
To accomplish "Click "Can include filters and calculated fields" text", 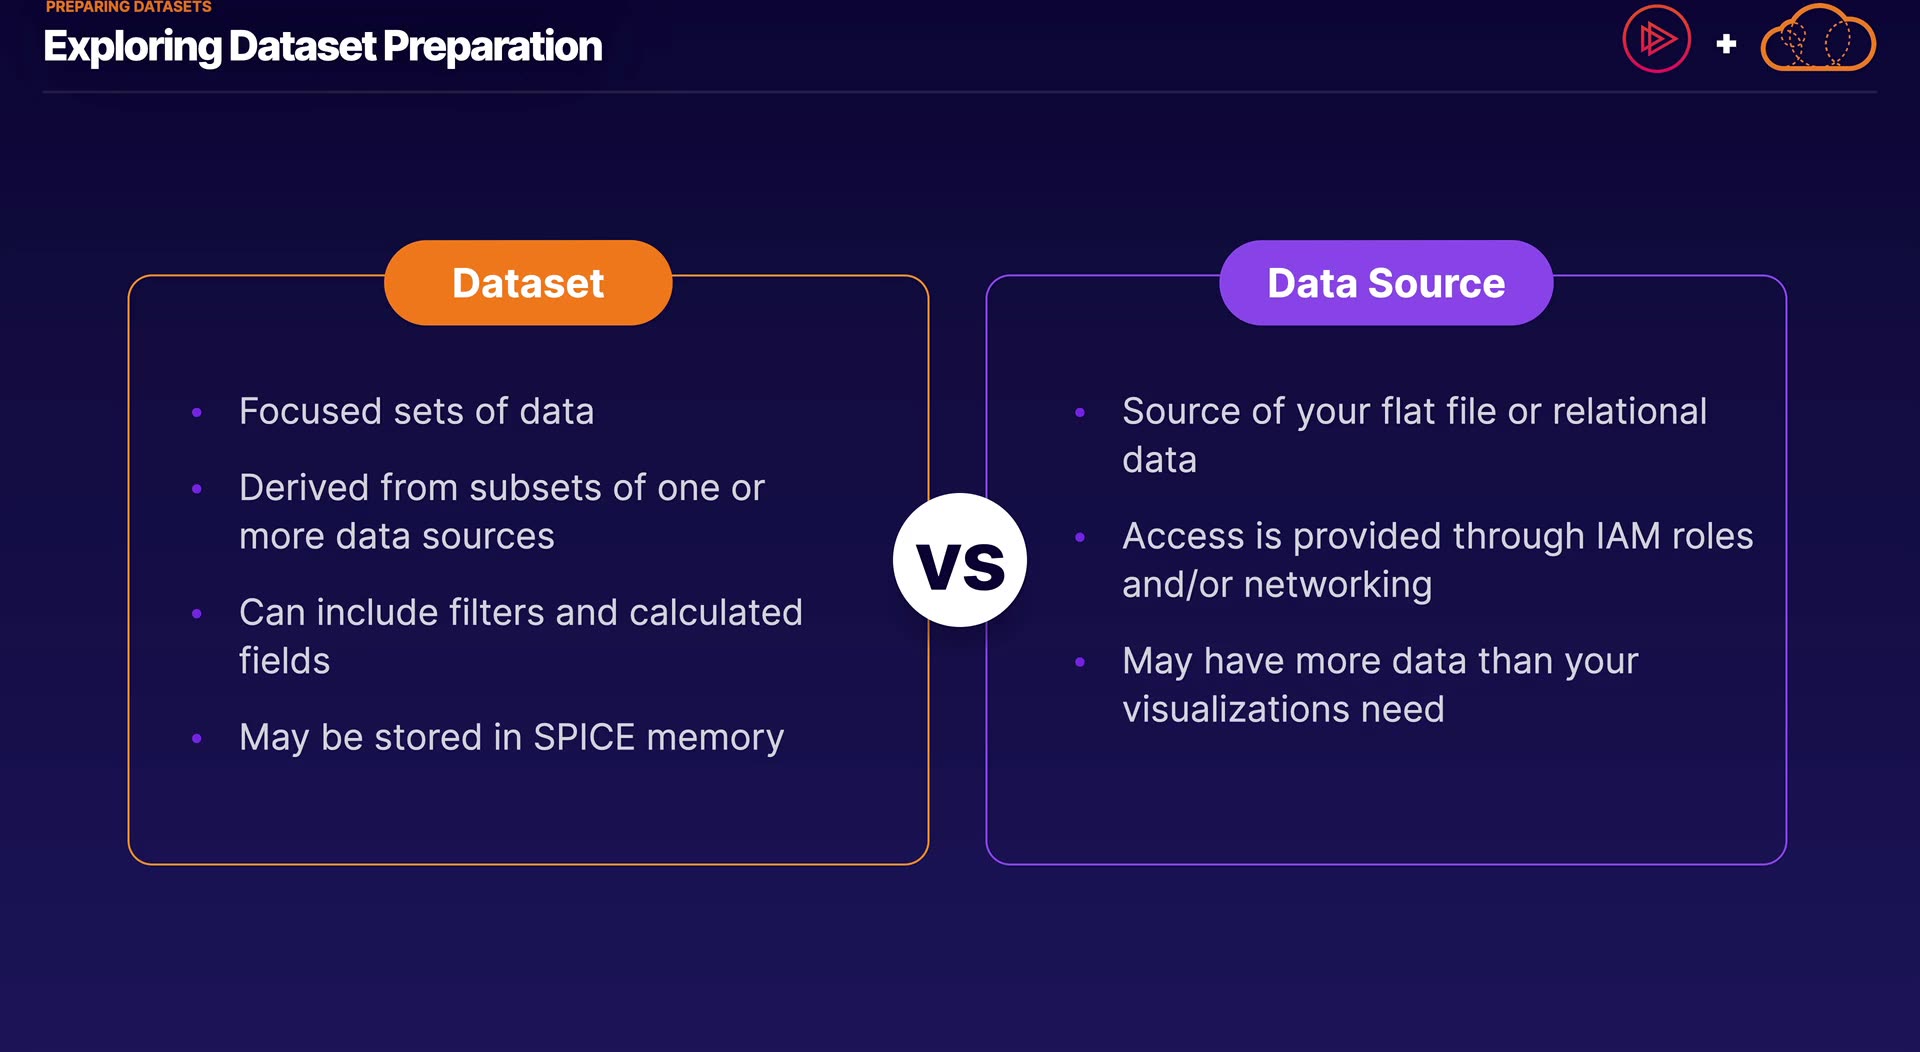I will pos(520,636).
